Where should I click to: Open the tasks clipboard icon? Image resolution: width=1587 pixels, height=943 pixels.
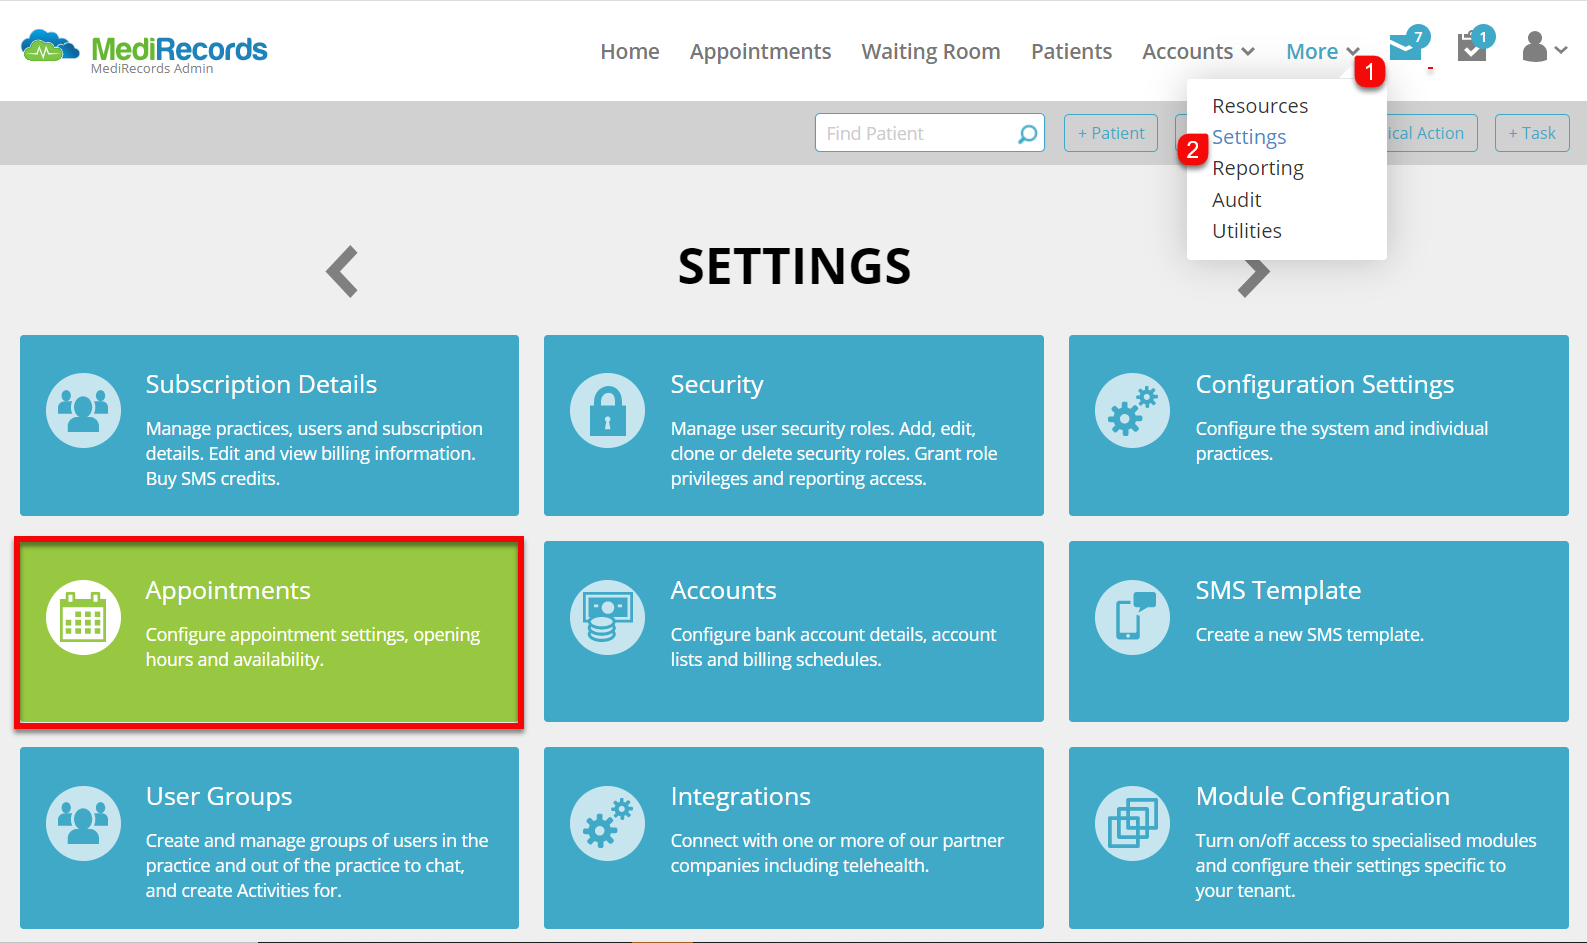pyautogui.click(x=1472, y=46)
